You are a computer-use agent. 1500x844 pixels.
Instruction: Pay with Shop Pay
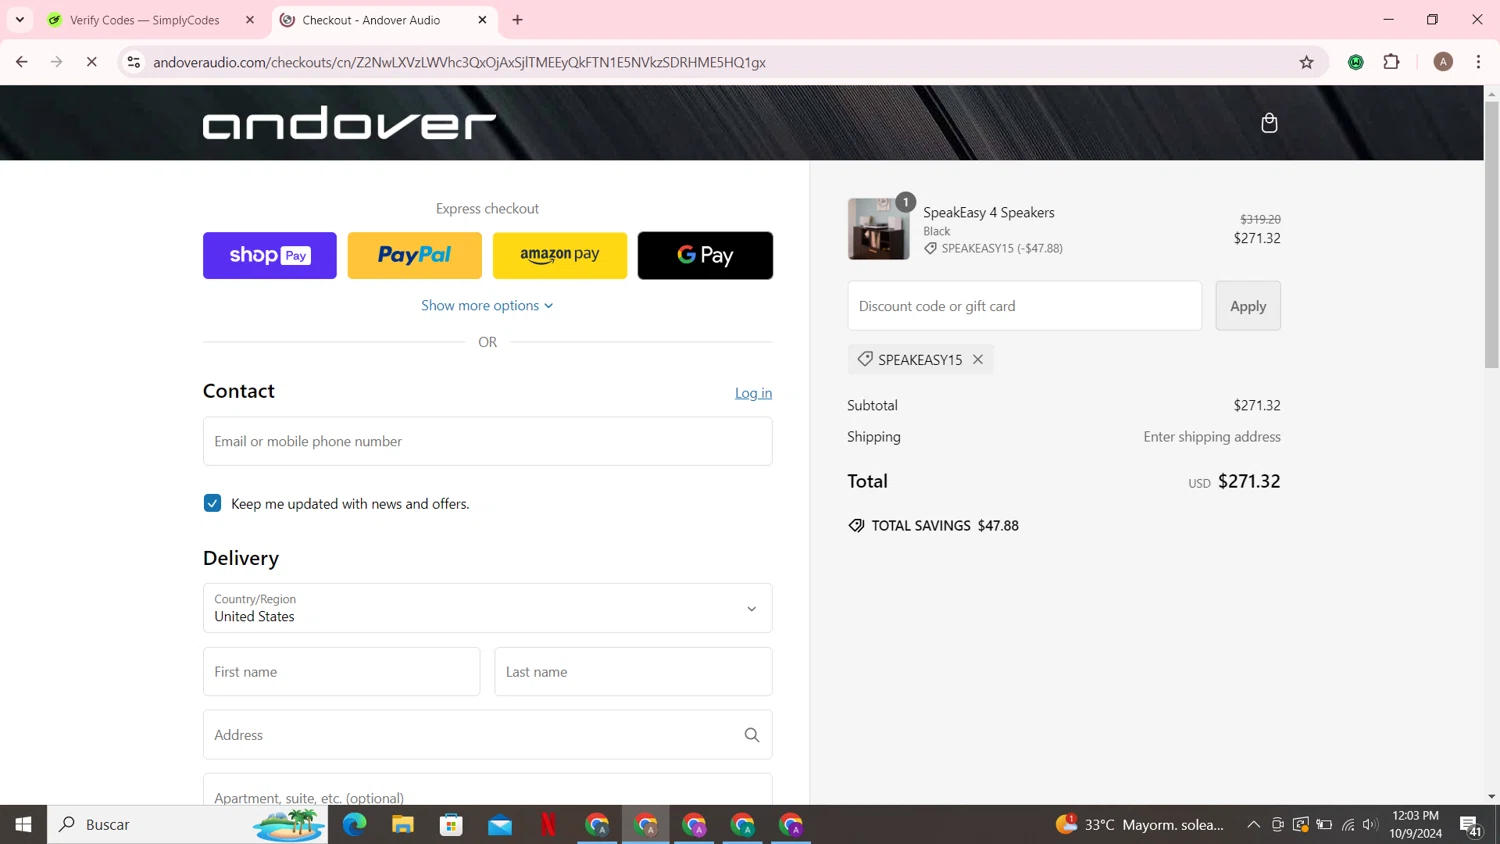pyautogui.click(x=270, y=255)
